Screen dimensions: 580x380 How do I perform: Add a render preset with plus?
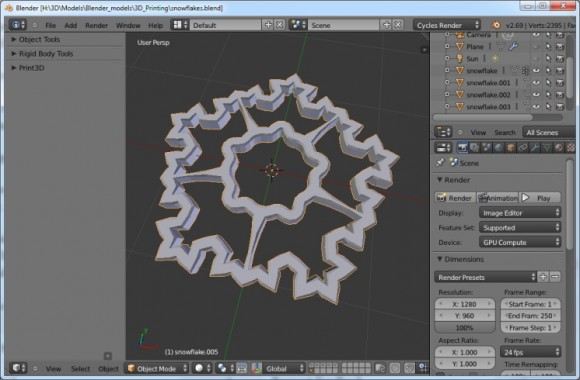543,277
